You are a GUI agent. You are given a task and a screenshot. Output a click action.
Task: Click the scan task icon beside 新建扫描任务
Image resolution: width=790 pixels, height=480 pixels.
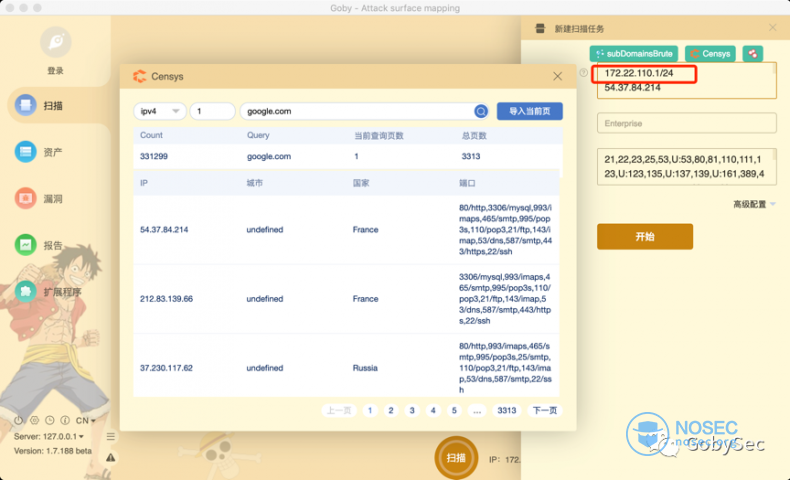pos(540,28)
